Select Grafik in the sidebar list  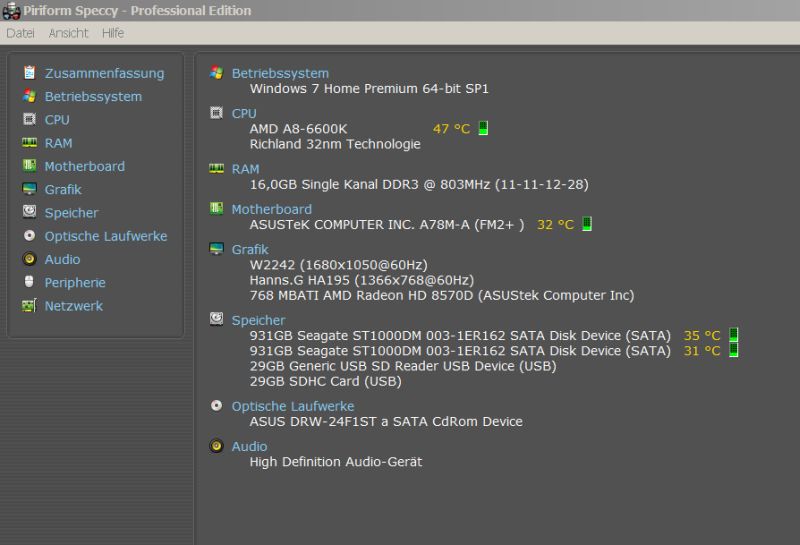(x=63, y=189)
